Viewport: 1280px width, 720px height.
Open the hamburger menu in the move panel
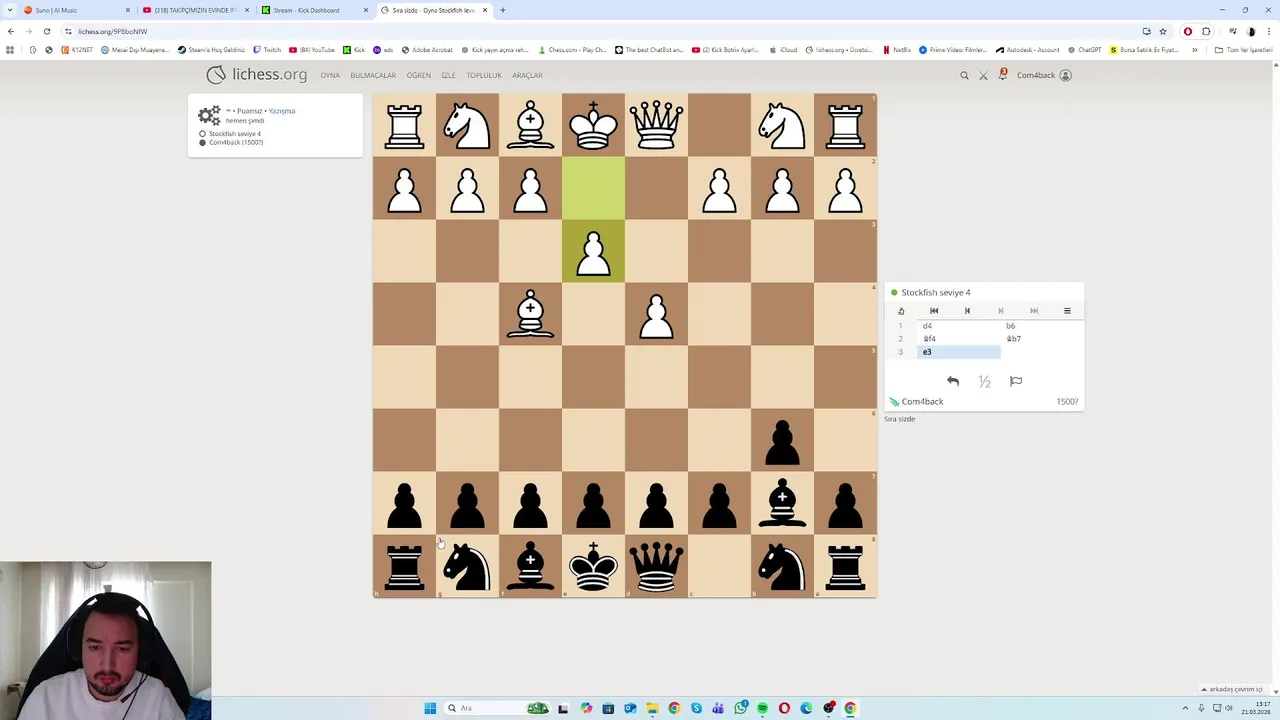click(1067, 311)
